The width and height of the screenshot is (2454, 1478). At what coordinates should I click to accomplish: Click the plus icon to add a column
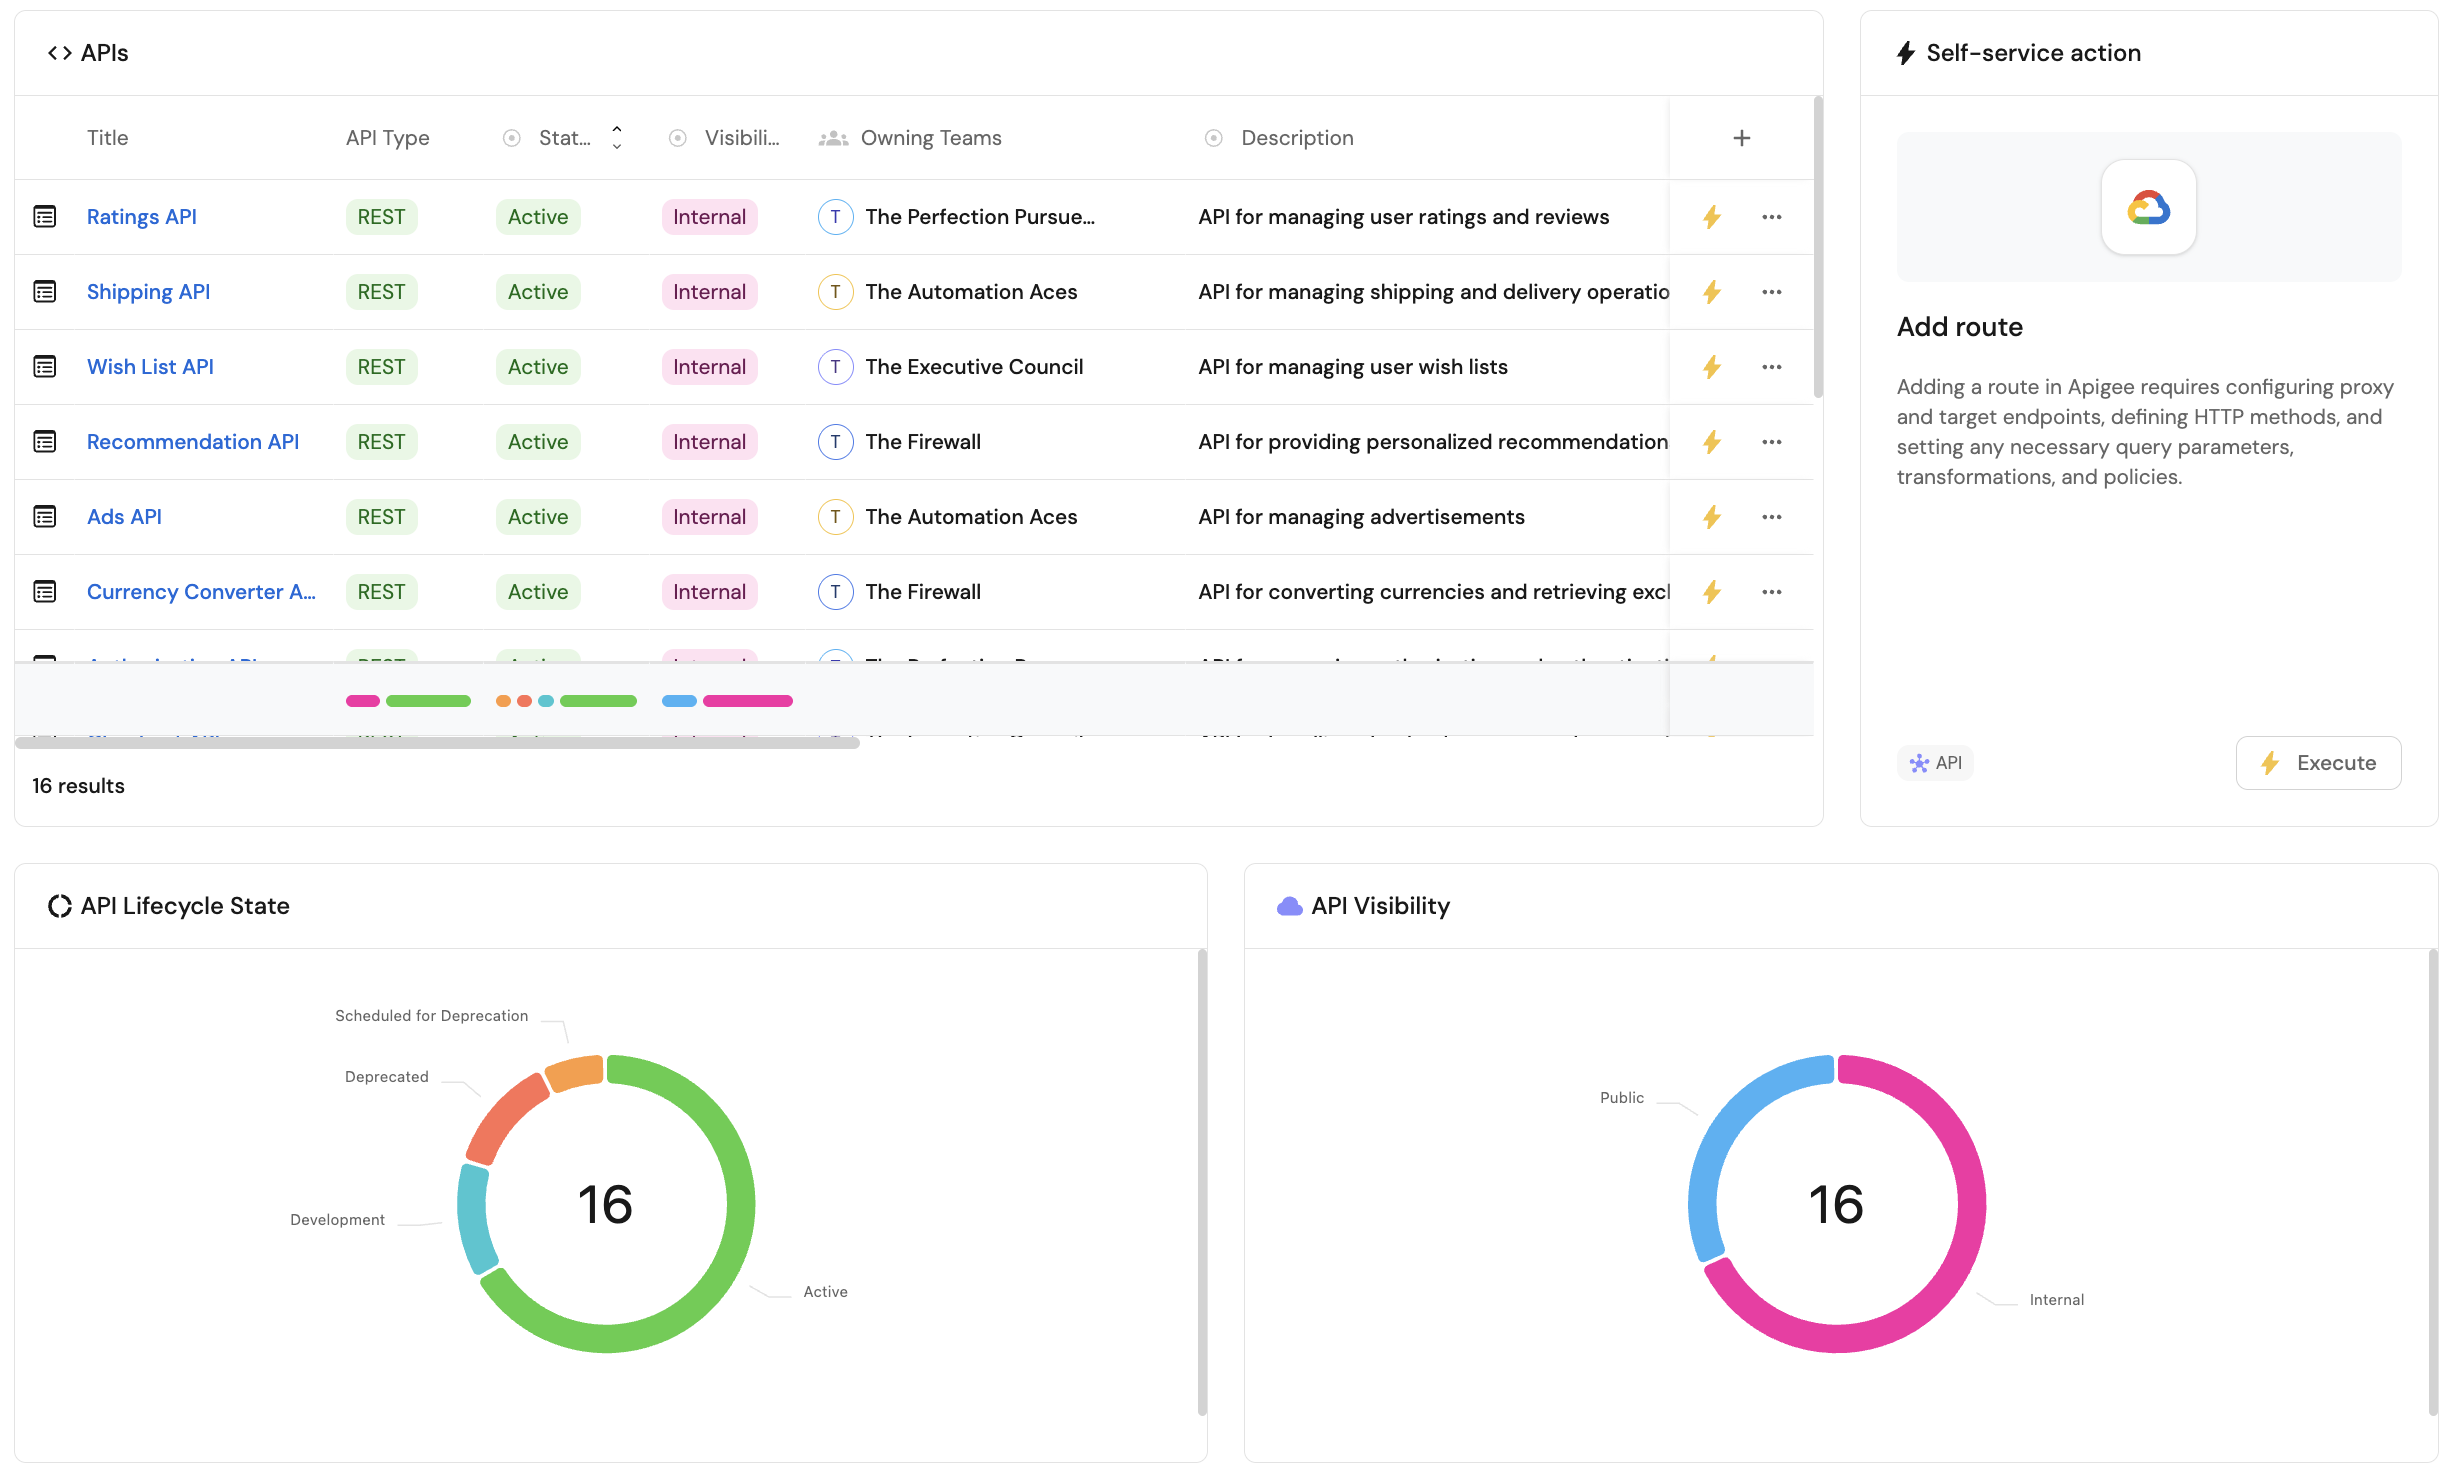click(1741, 138)
